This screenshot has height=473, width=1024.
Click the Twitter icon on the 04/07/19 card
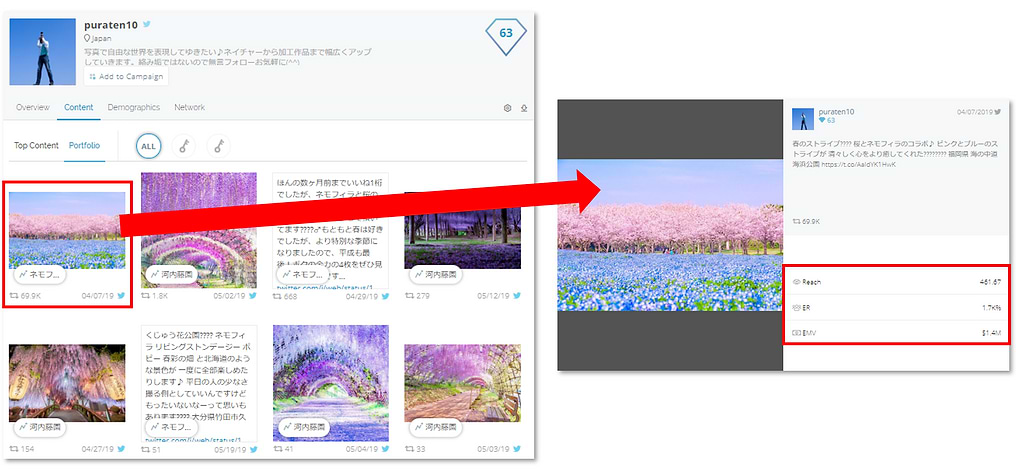pyautogui.click(x=122, y=296)
